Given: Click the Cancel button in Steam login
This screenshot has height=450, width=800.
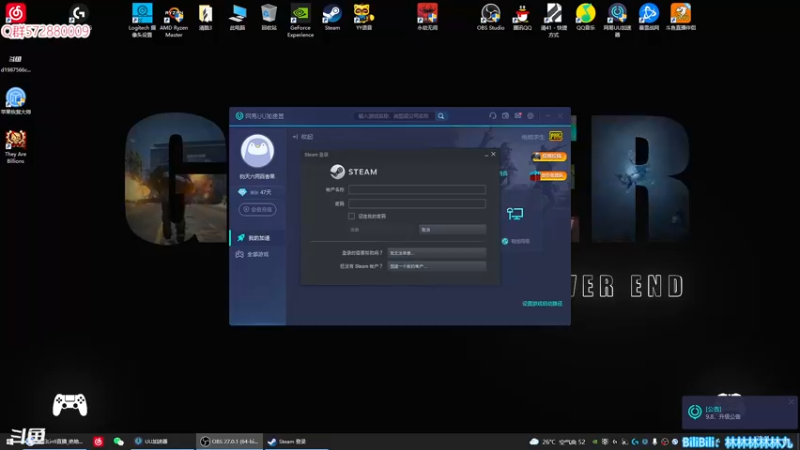Looking at the screenshot, I should pos(452,230).
